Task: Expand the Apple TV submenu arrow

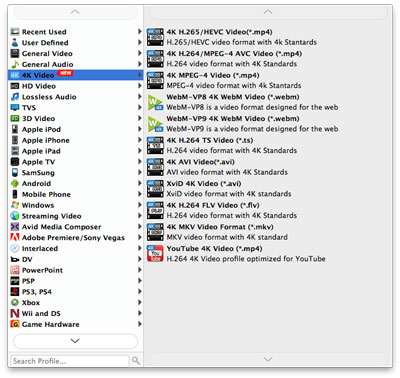Action: click(140, 162)
